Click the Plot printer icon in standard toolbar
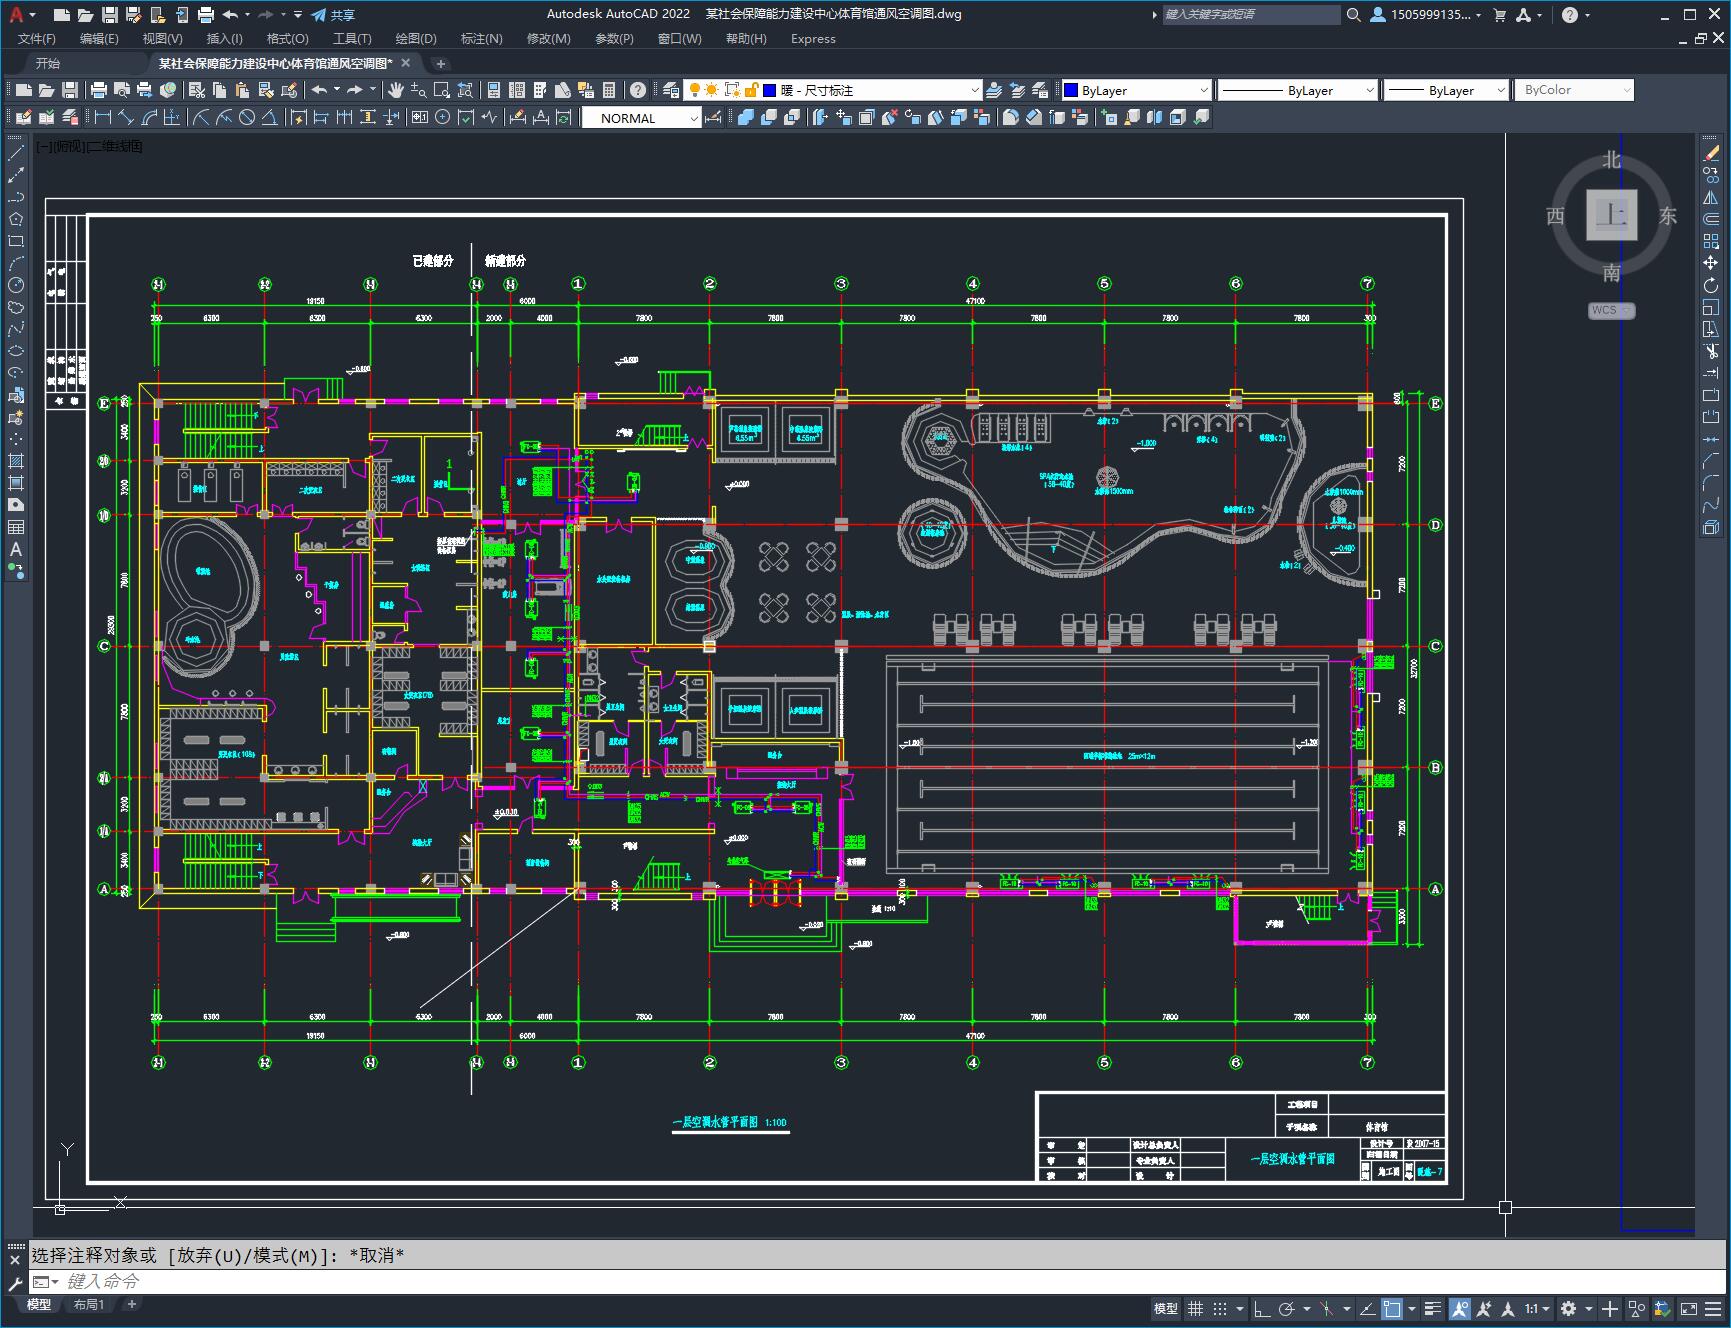 (99, 90)
